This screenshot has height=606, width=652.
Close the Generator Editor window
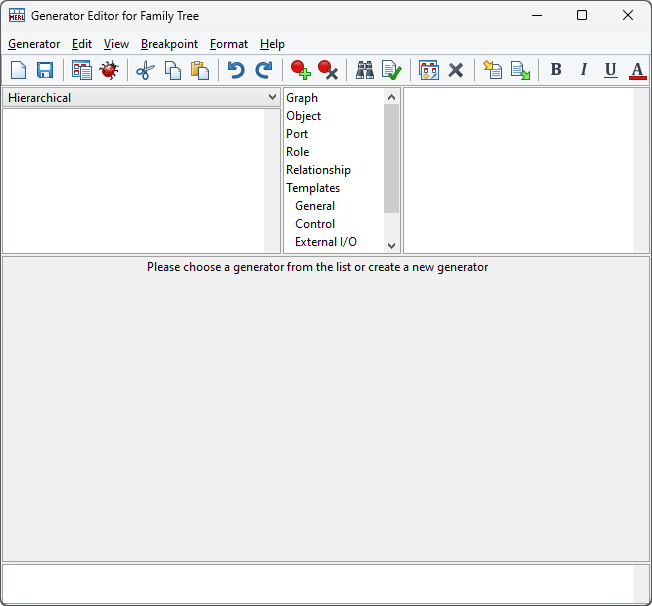tap(627, 15)
